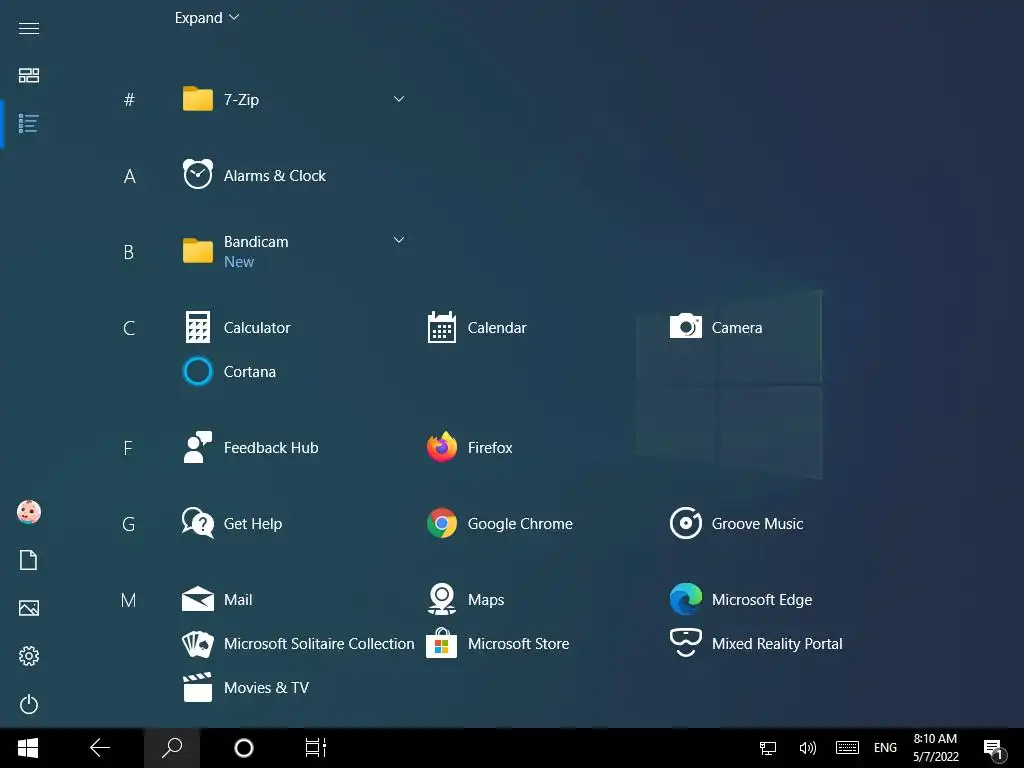
Task: Open Settings via the gear icon
Action: point(29,656)
